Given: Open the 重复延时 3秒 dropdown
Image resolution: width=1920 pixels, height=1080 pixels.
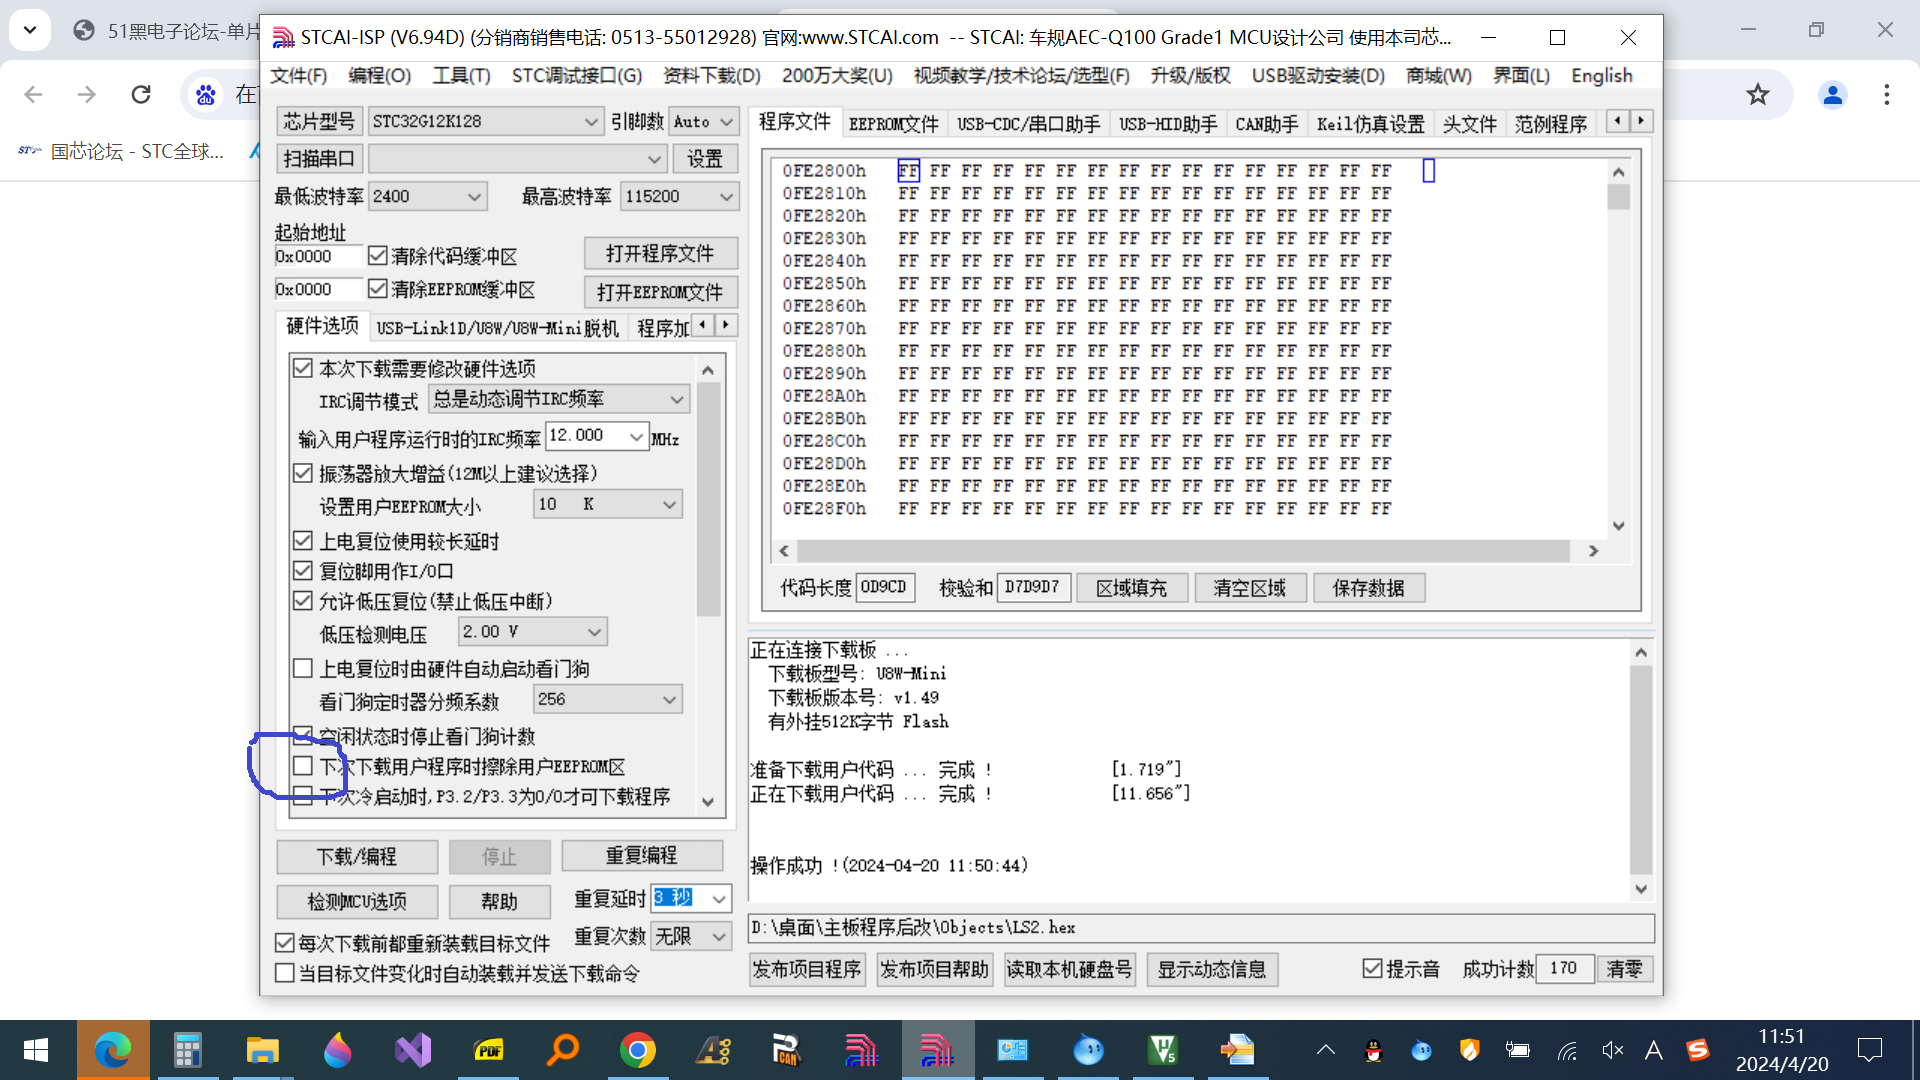Looking at the screenshot, I should (691, 898).
